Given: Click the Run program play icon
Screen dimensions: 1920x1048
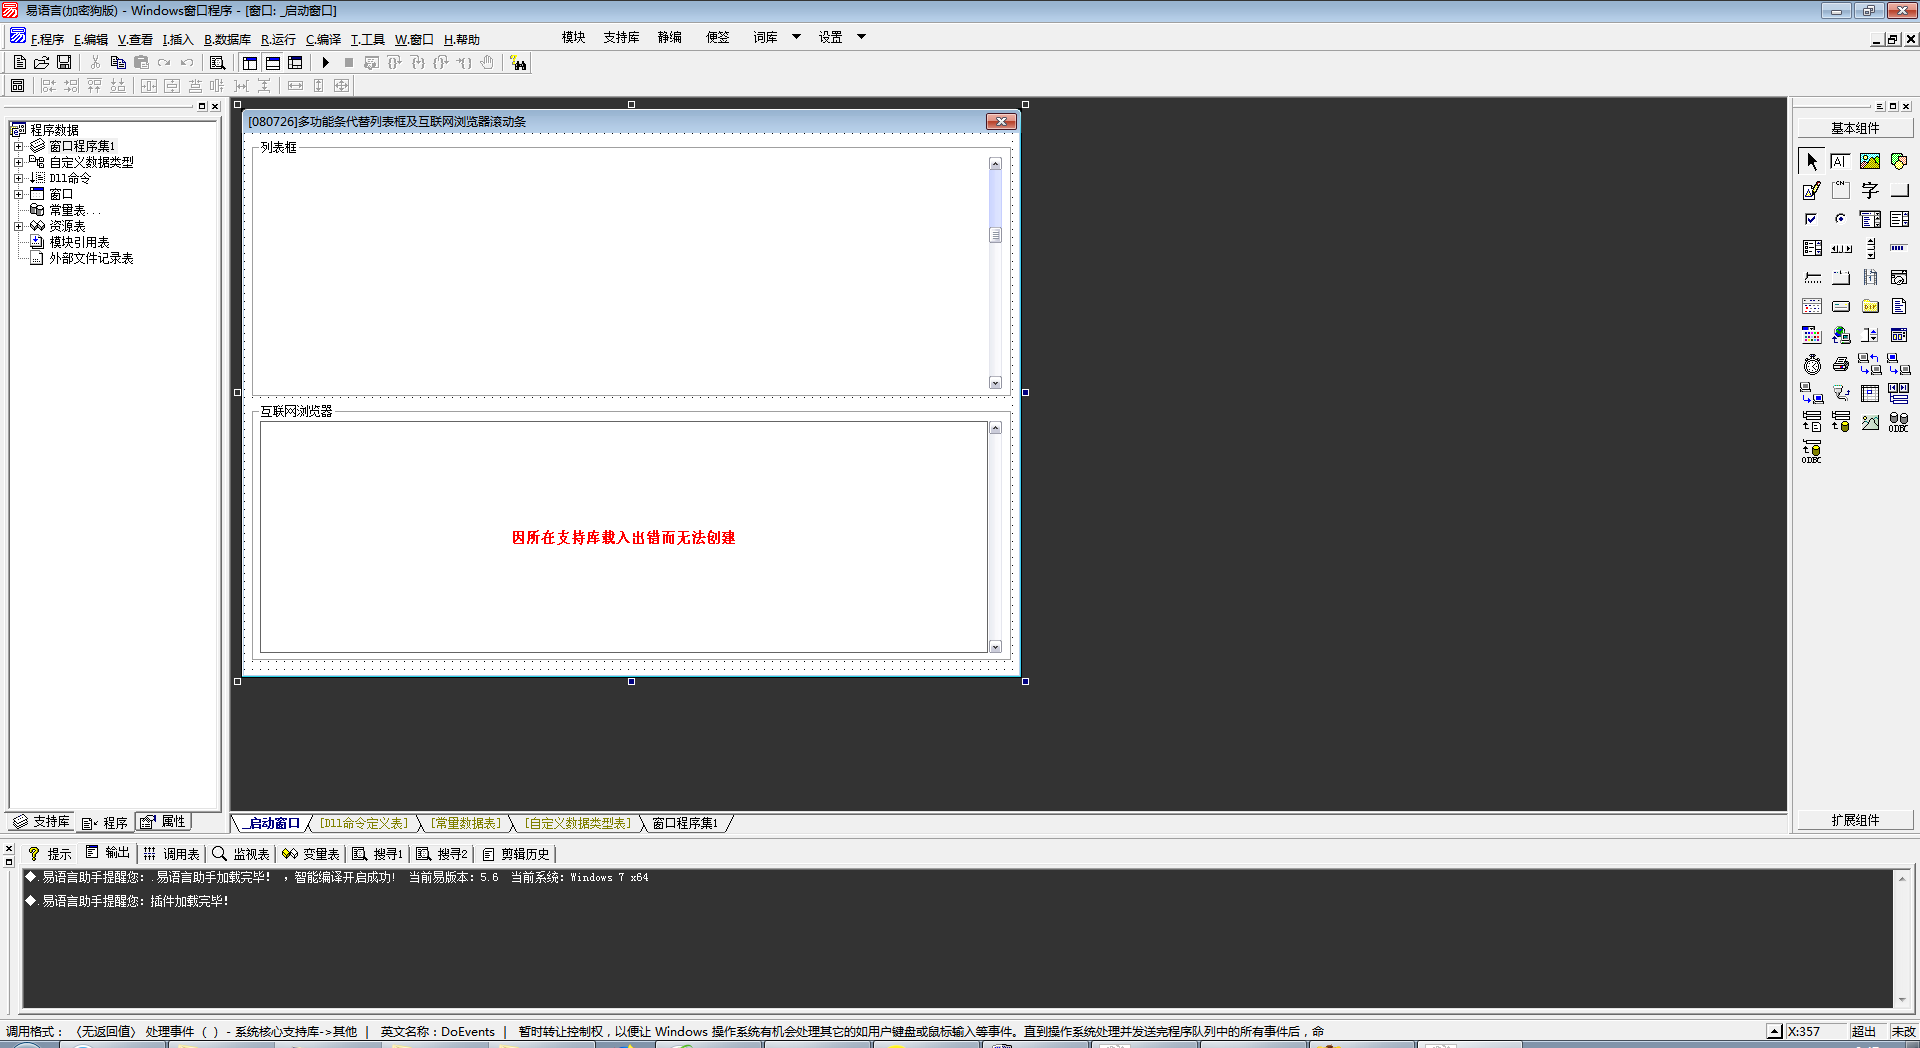Looking at the screenshot, I should [325, 62].
